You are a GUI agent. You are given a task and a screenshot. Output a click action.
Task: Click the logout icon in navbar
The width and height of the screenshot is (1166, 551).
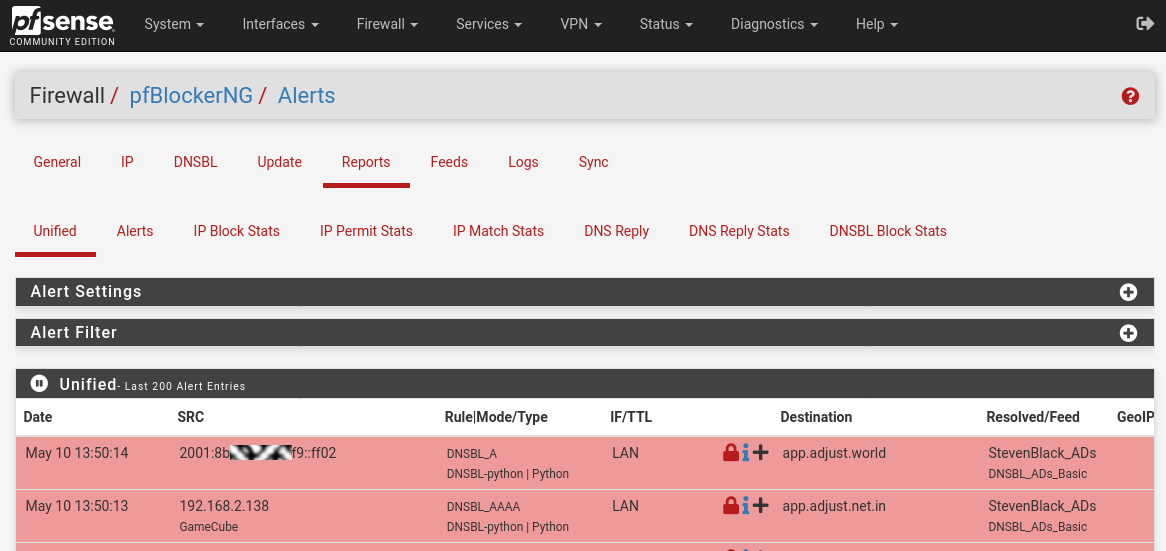point(1145,24)
